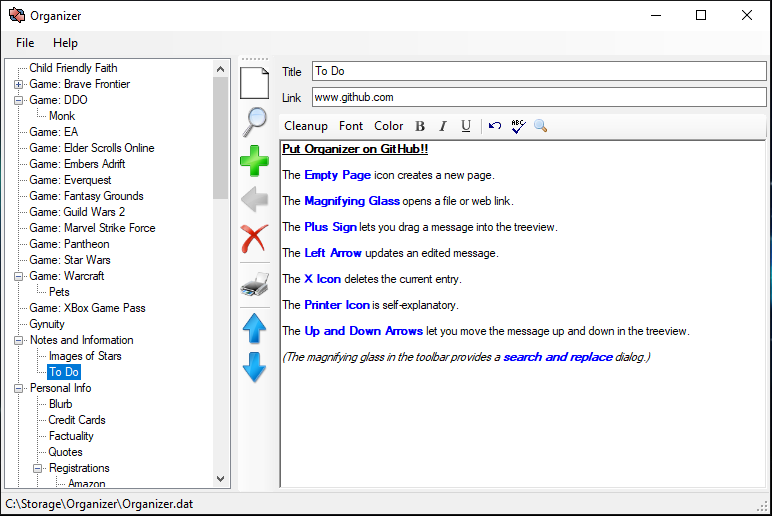Run the ABC spell check icon
Screen dimensions: 772x516
point(518,127)
